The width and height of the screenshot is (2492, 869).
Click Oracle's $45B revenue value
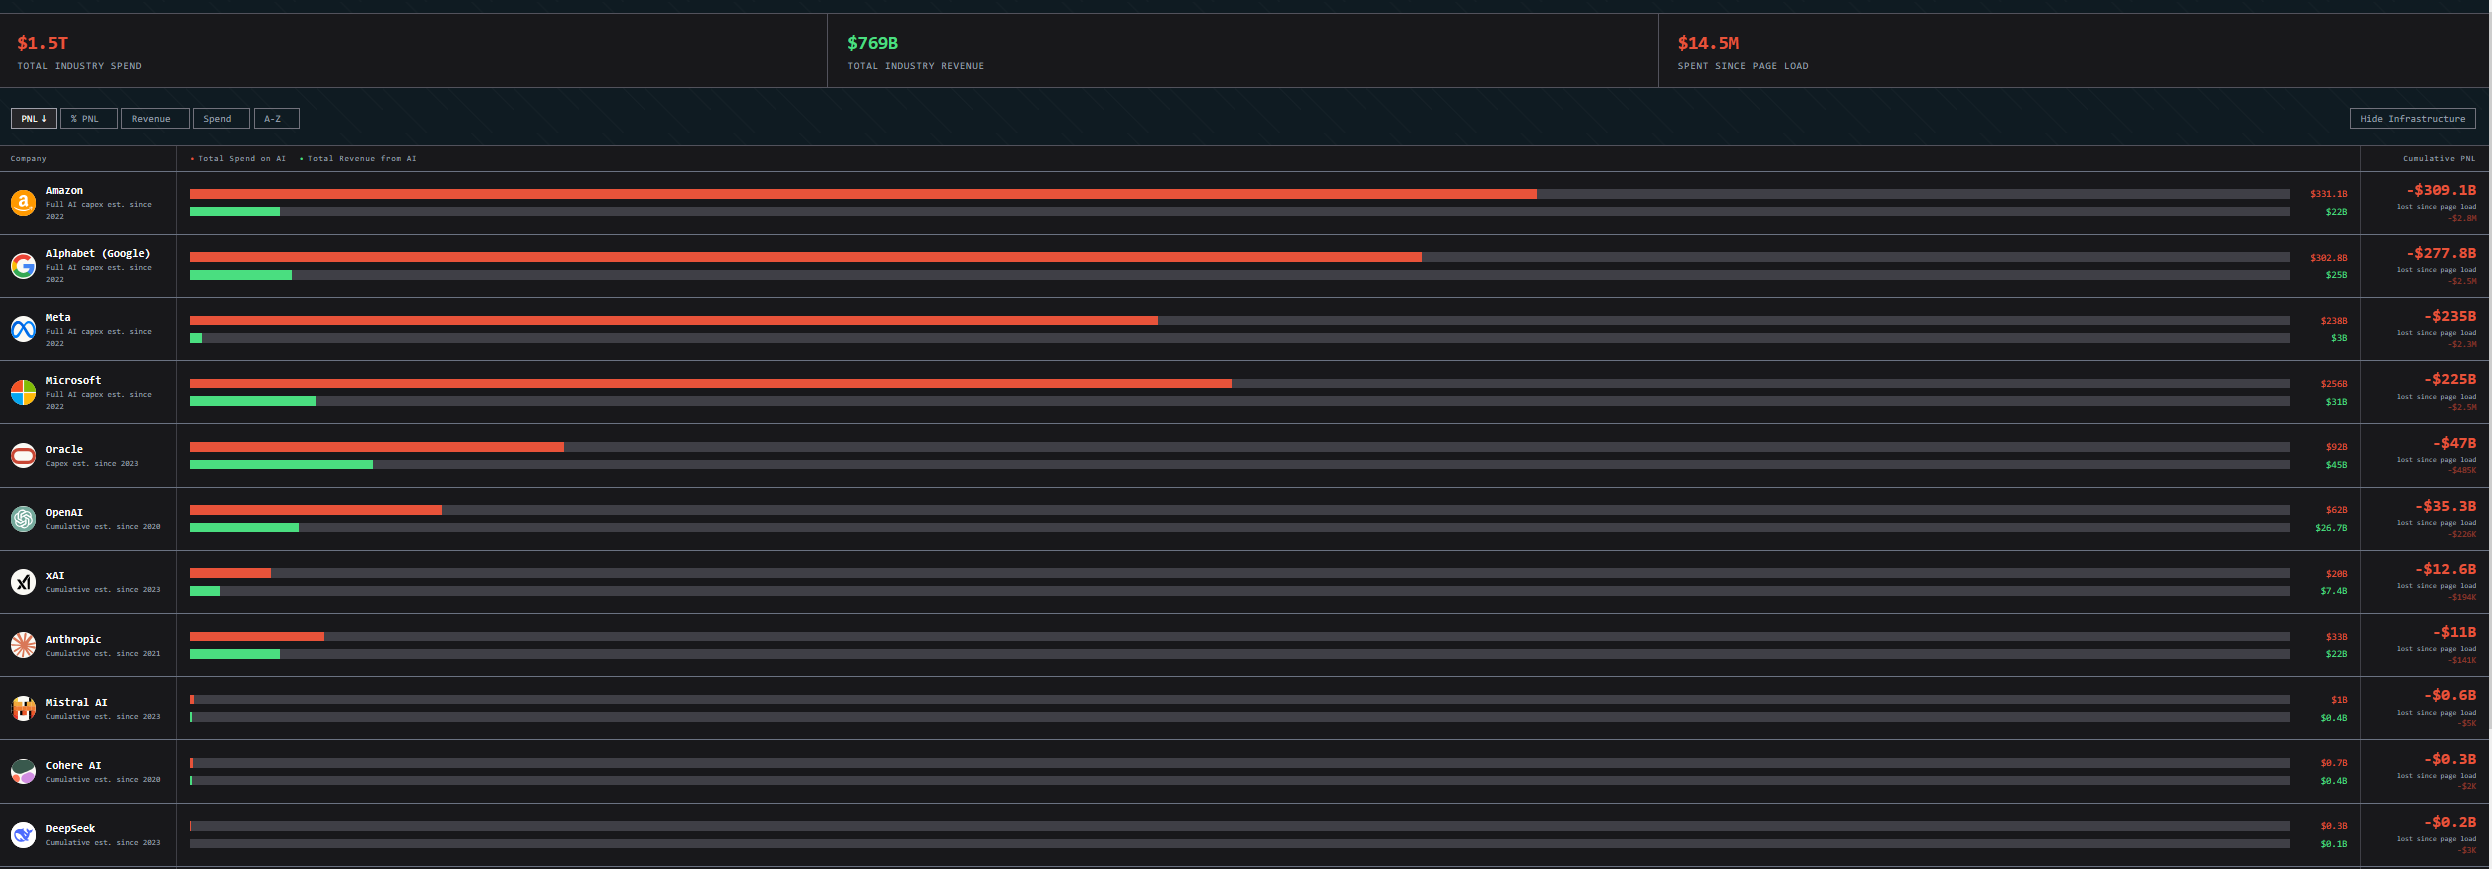click(x=2336, y=465)
